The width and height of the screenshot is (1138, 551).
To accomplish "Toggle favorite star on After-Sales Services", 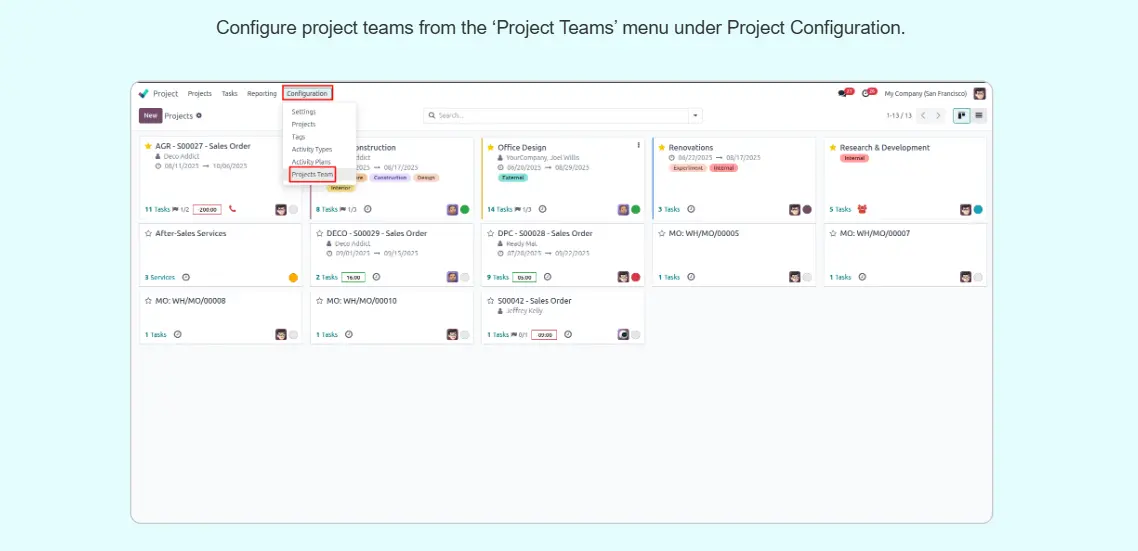I will pyautogui.click(x=148, y=234).
